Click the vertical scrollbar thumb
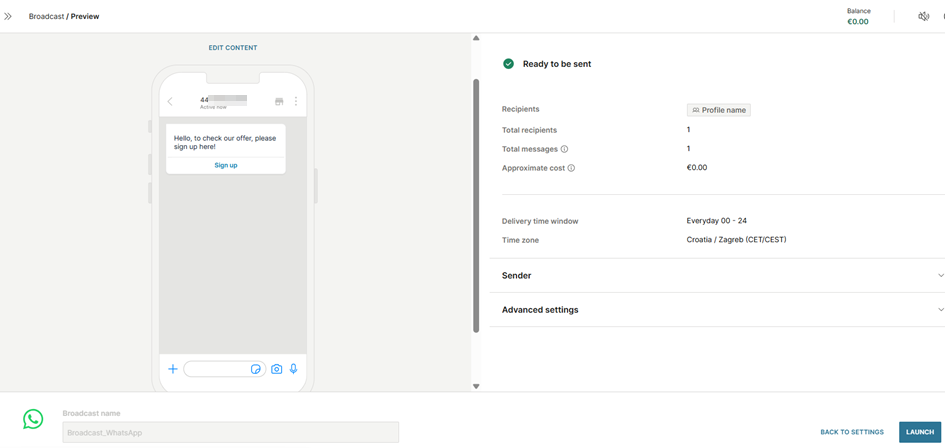Image resolution: width=945 pixels, height=448 pixels. (476, 205)
